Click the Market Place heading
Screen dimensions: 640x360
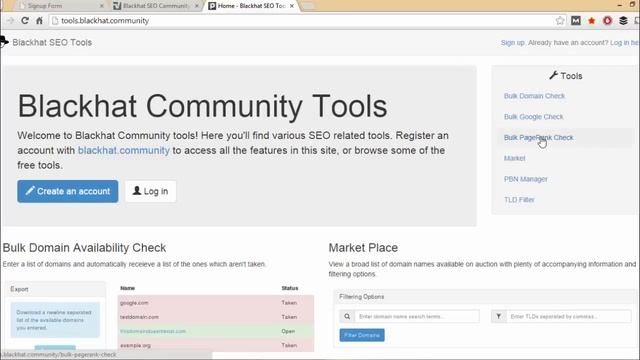(x=363, y=248)
